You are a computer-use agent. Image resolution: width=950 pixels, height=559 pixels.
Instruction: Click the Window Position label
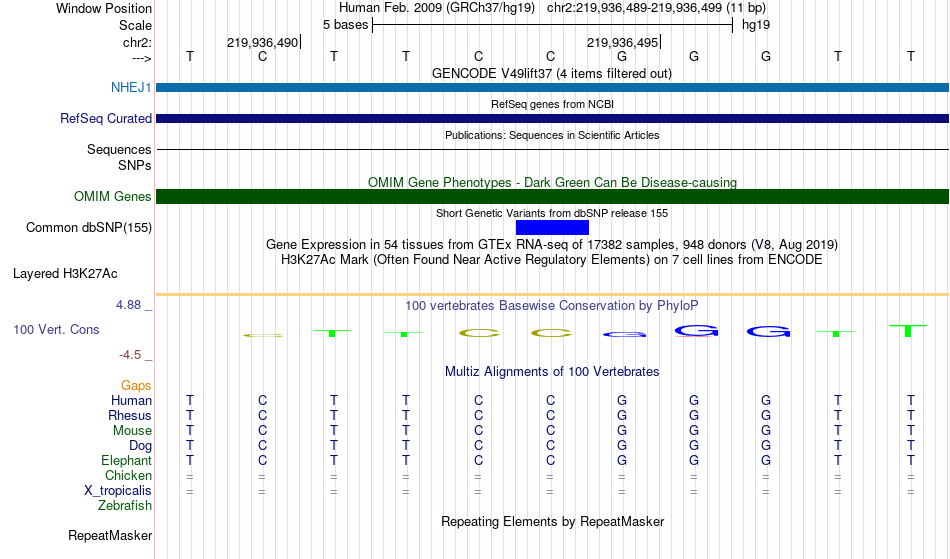[104, 8]
